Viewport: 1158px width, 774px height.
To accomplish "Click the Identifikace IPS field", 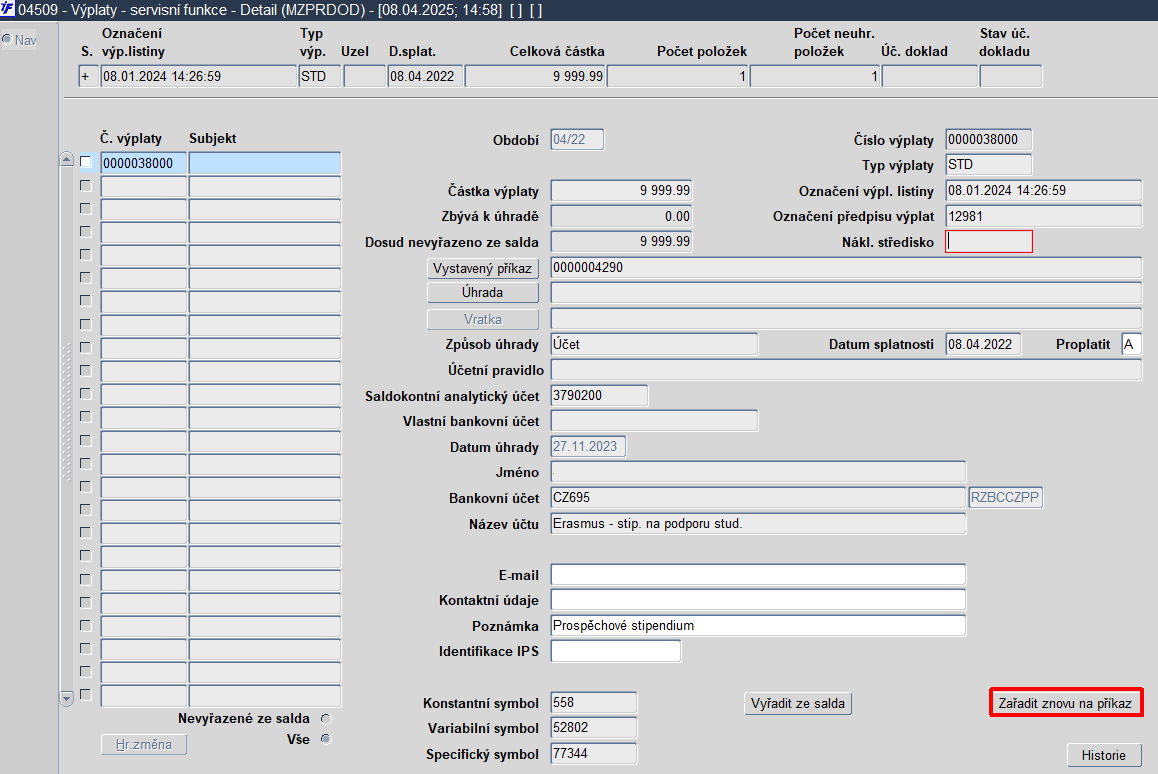I will click(616, 651).
